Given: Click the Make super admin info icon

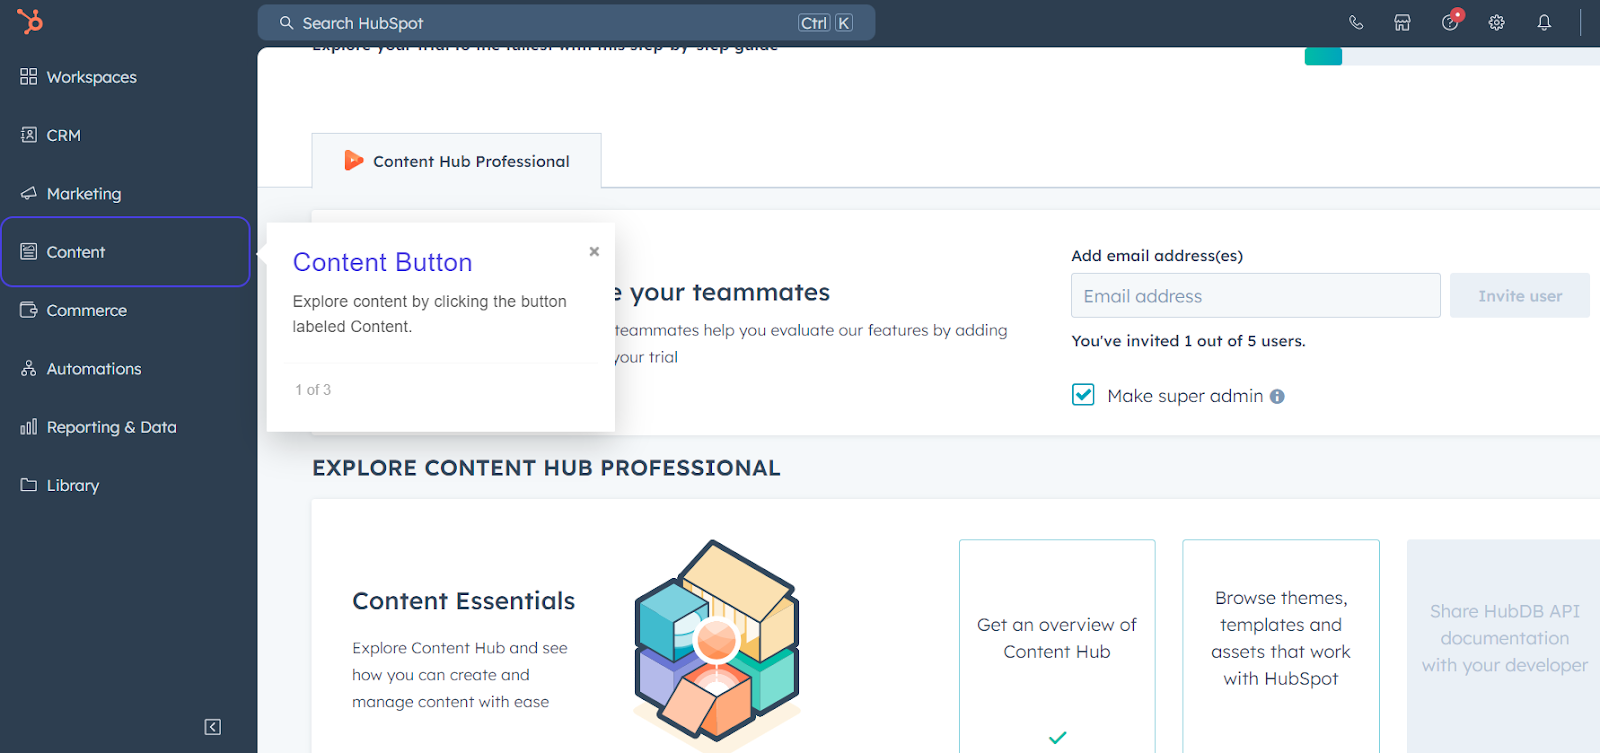Looking at the screenshot, I should (1277, 397).
